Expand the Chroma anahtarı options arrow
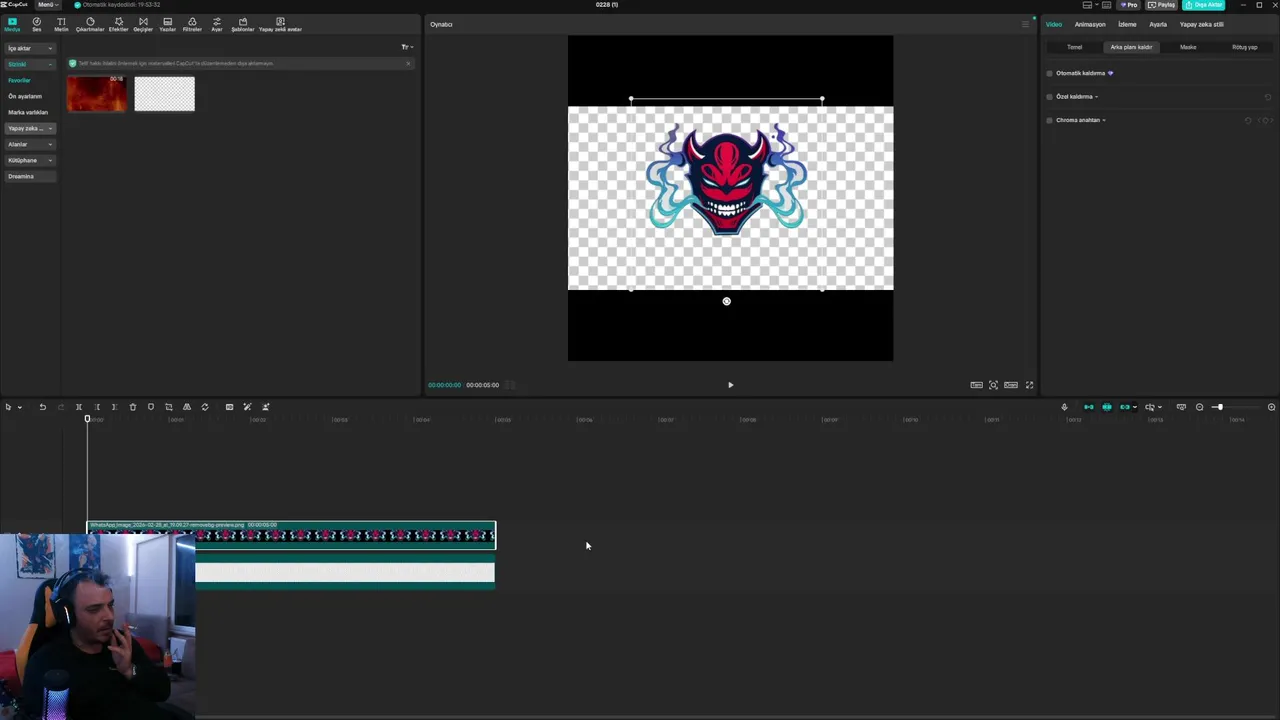The width and height of the screenshot is (1280, 720). click(x=1104, y=120)
